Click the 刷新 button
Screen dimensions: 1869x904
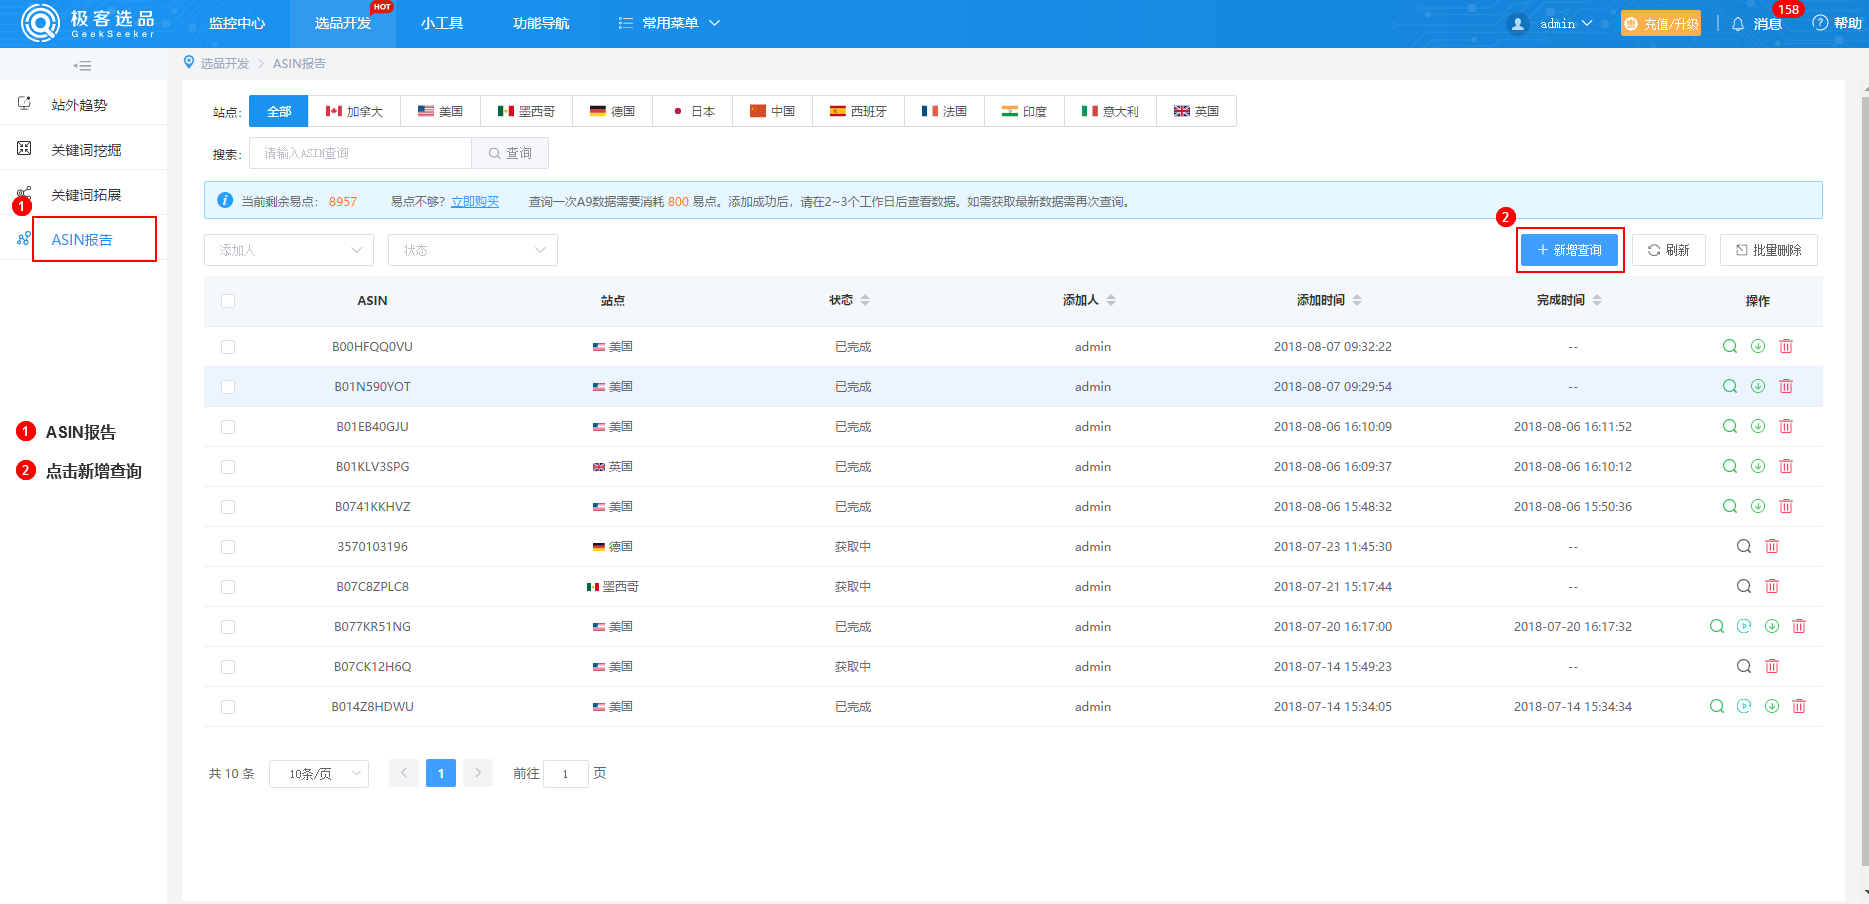click(x=1669, y=250)
